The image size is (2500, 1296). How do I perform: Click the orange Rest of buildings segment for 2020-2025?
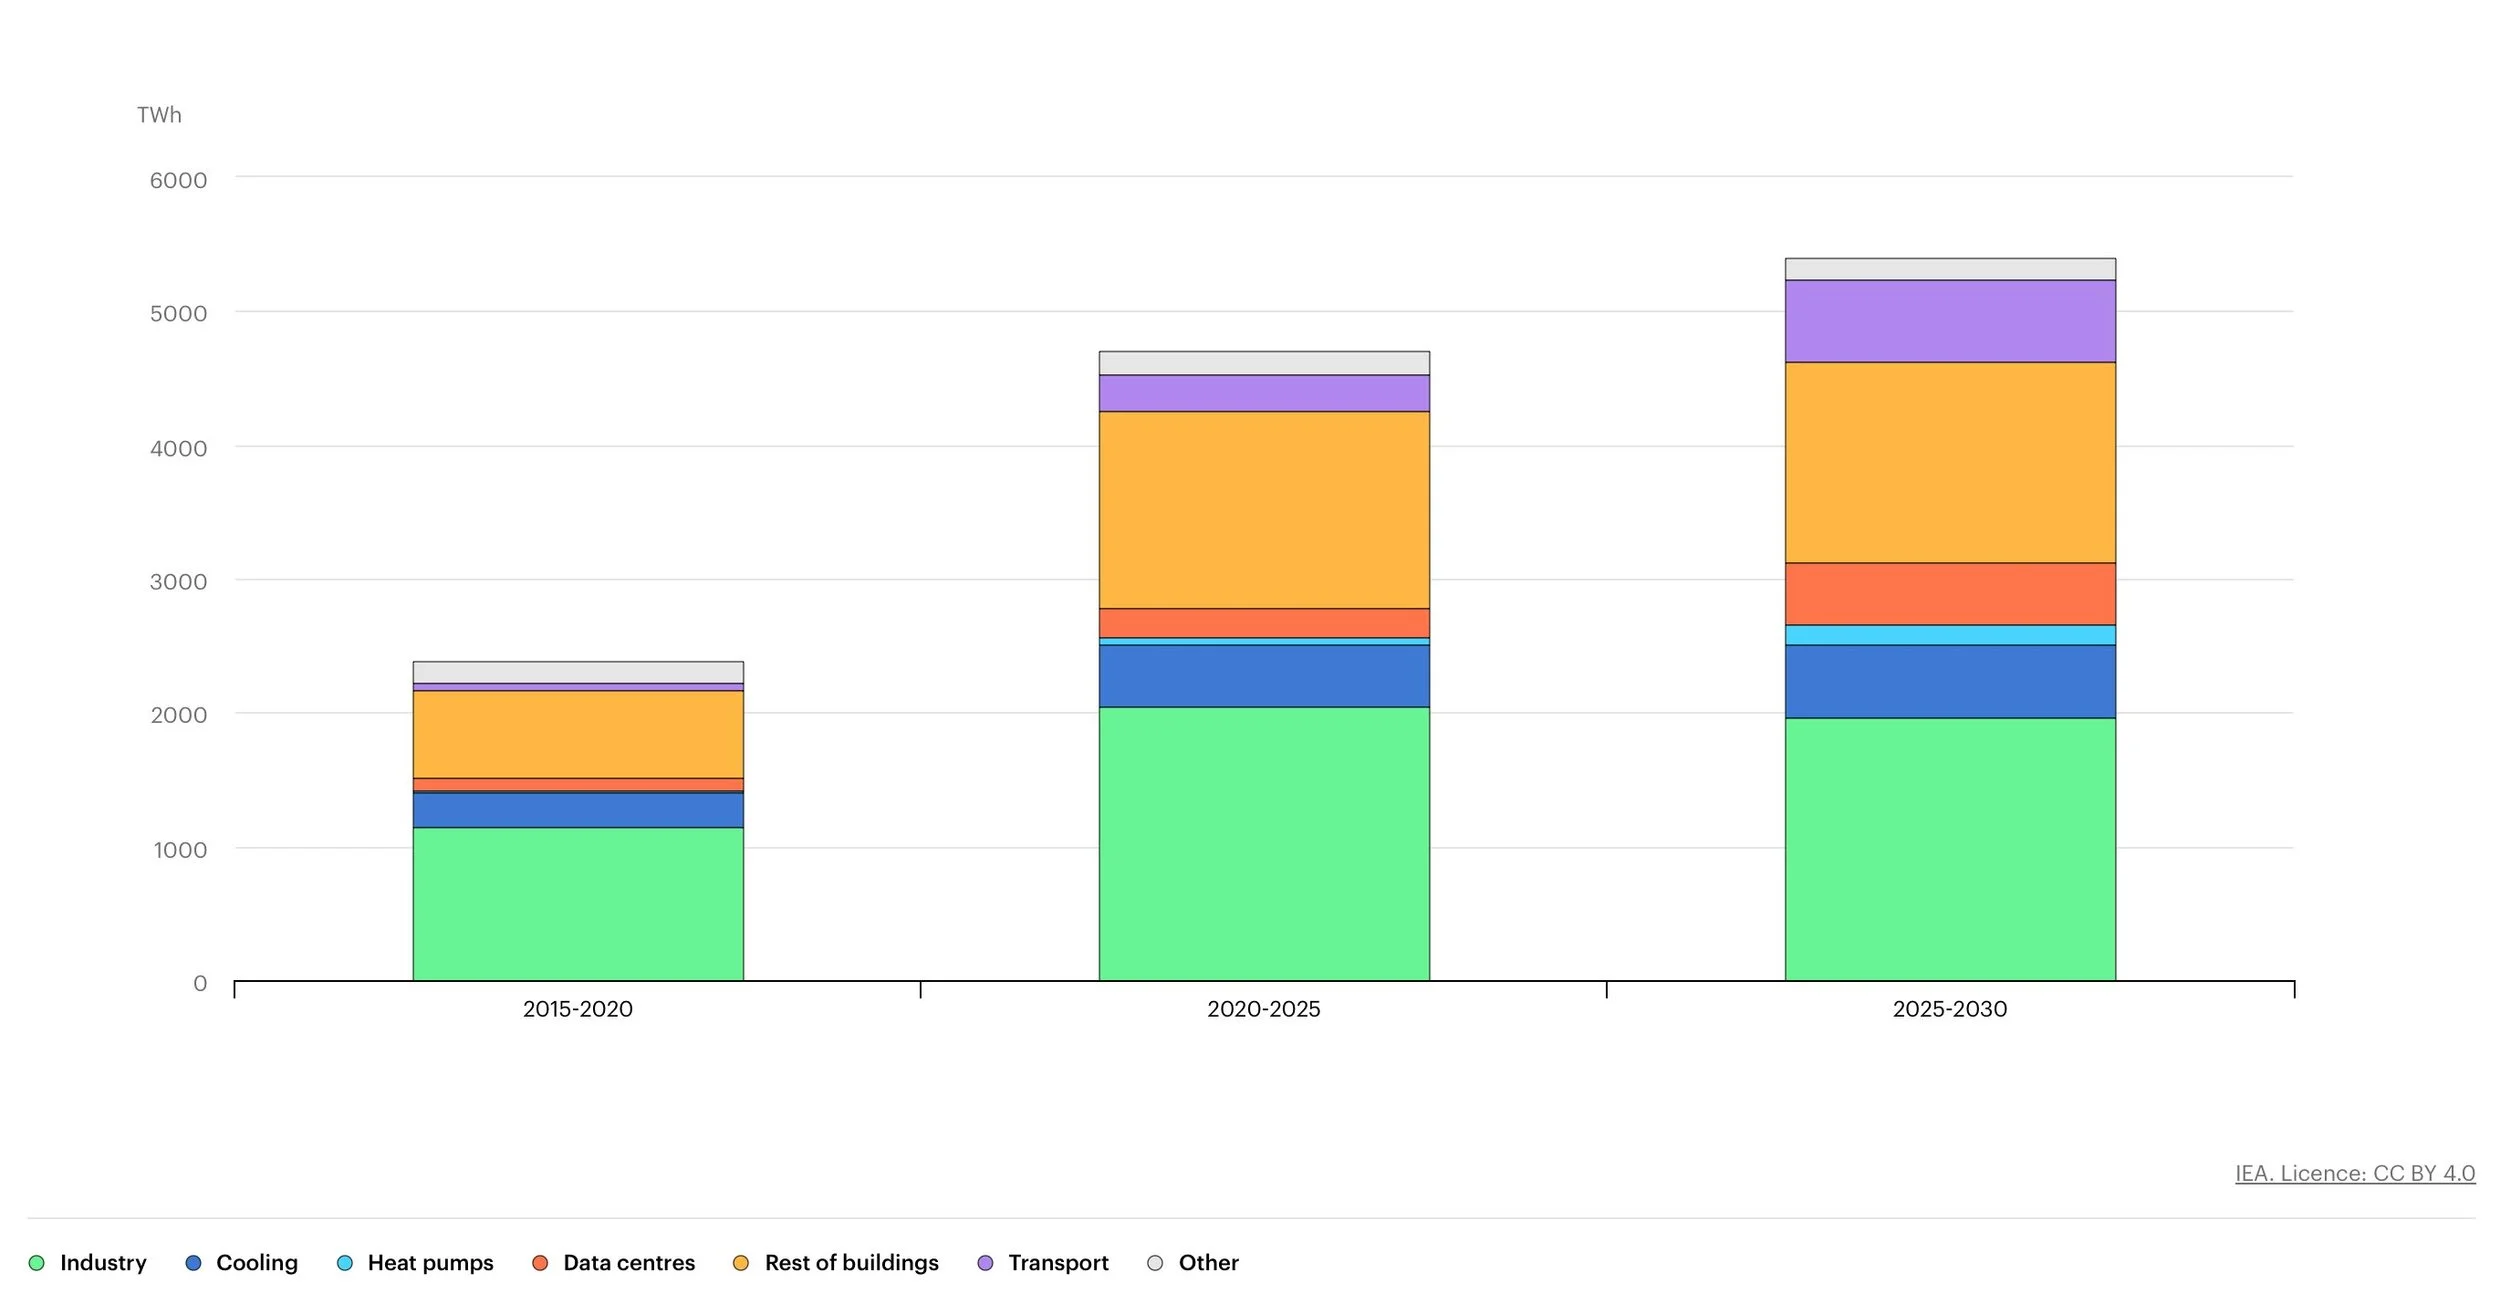coord(1264,510)
